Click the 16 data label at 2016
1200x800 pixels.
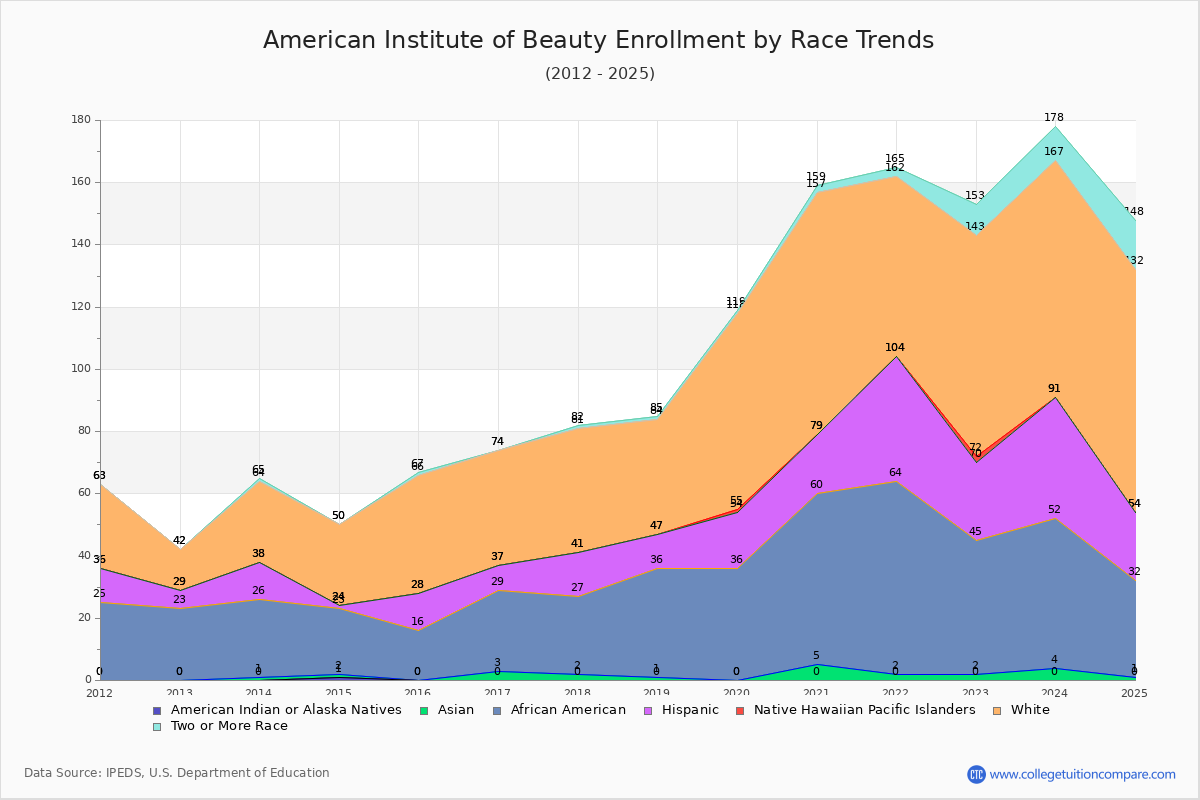(417, 622)
